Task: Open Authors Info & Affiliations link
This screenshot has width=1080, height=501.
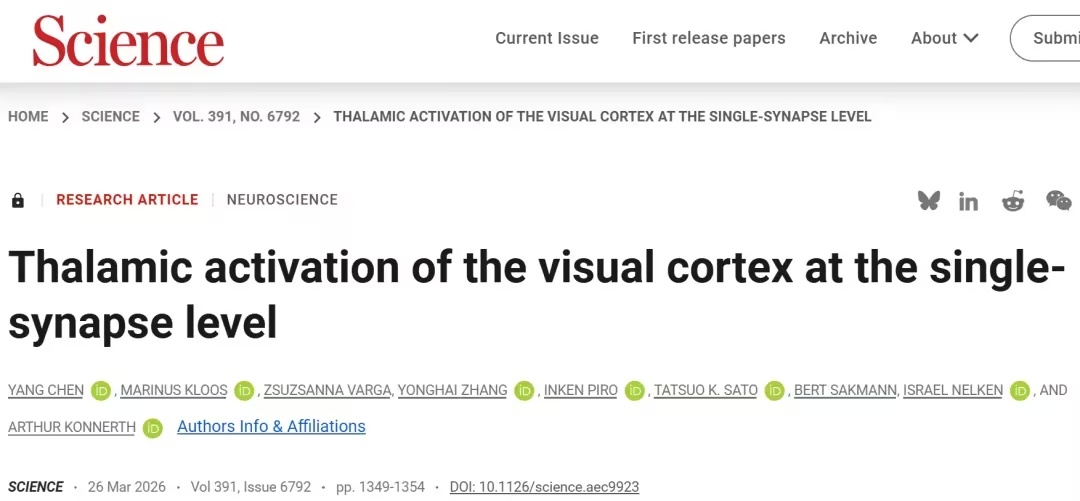Action: tap(271, 427)
